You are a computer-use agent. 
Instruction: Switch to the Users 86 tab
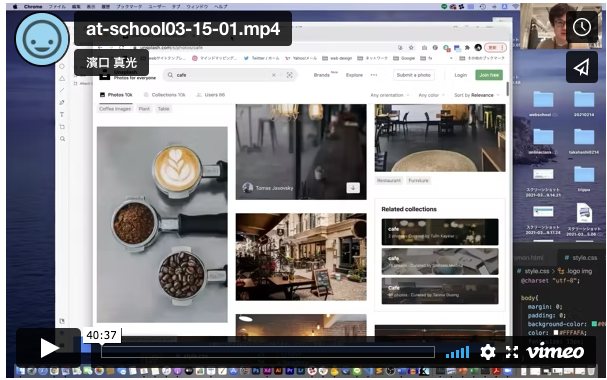tap(211, 95)
